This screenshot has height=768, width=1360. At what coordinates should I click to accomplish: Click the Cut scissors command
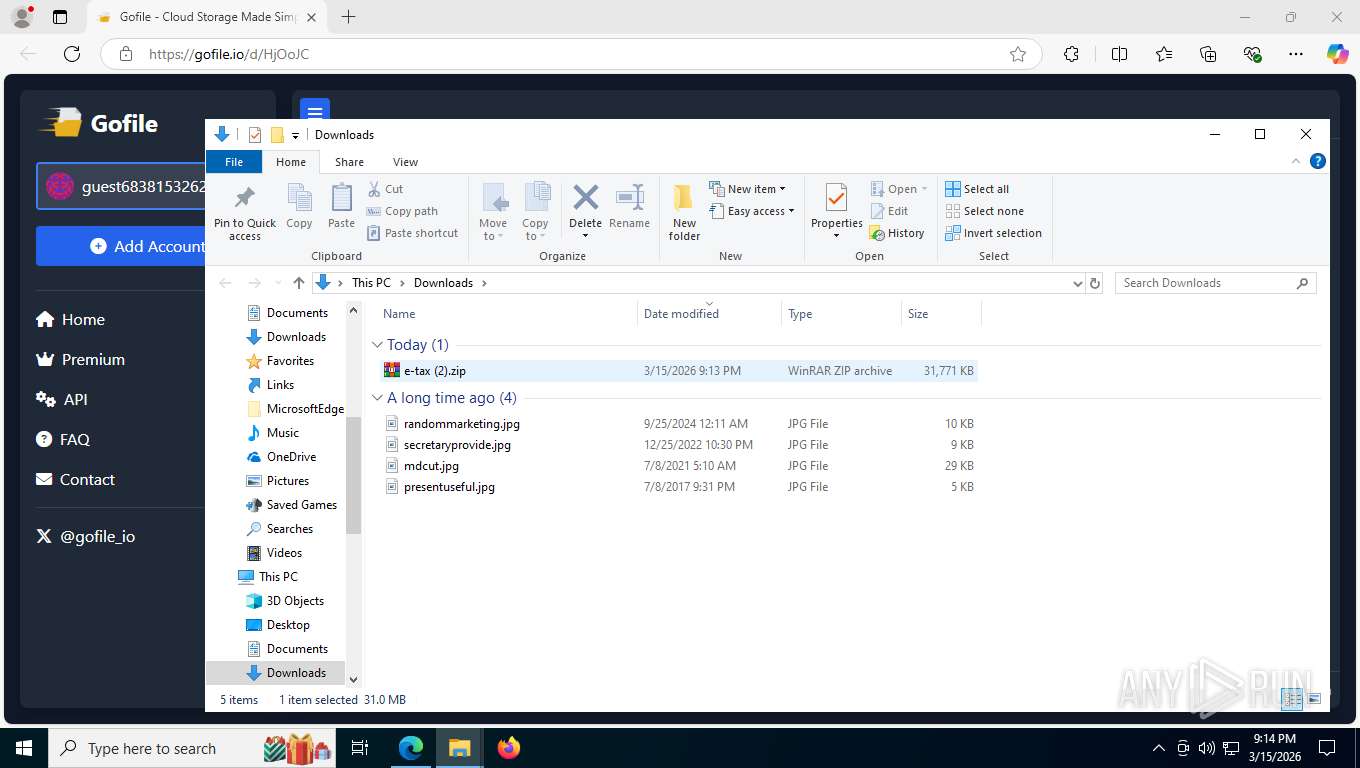pos(385,189)
